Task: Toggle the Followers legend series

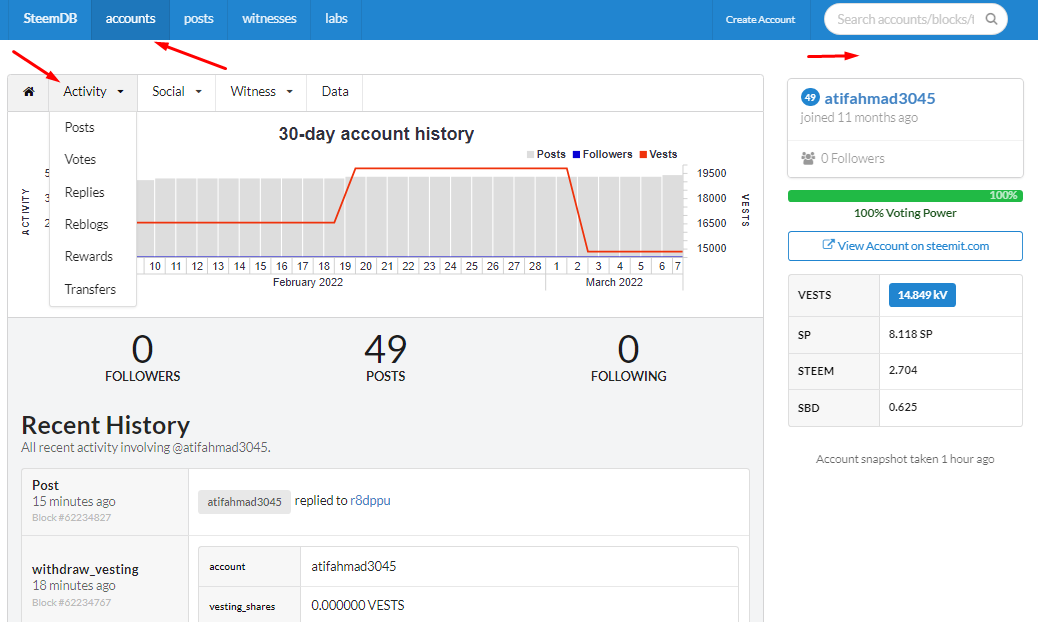Action: (602, 154)
